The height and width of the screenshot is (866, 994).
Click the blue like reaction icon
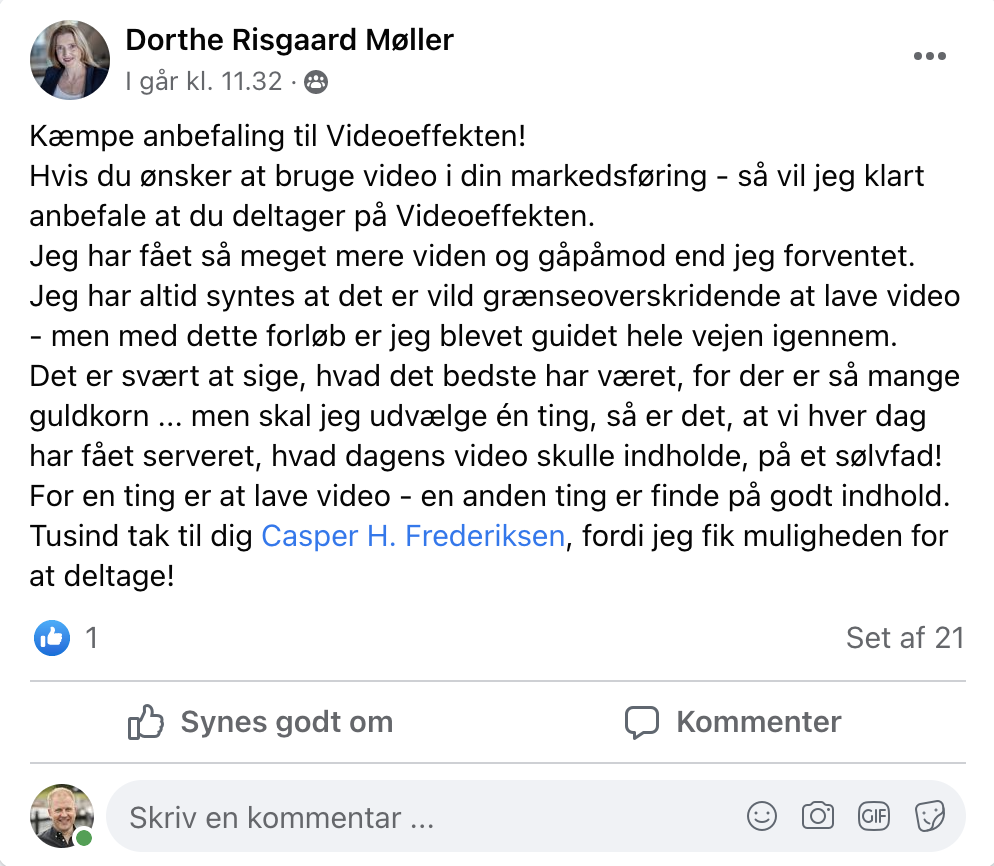[52, 637]
